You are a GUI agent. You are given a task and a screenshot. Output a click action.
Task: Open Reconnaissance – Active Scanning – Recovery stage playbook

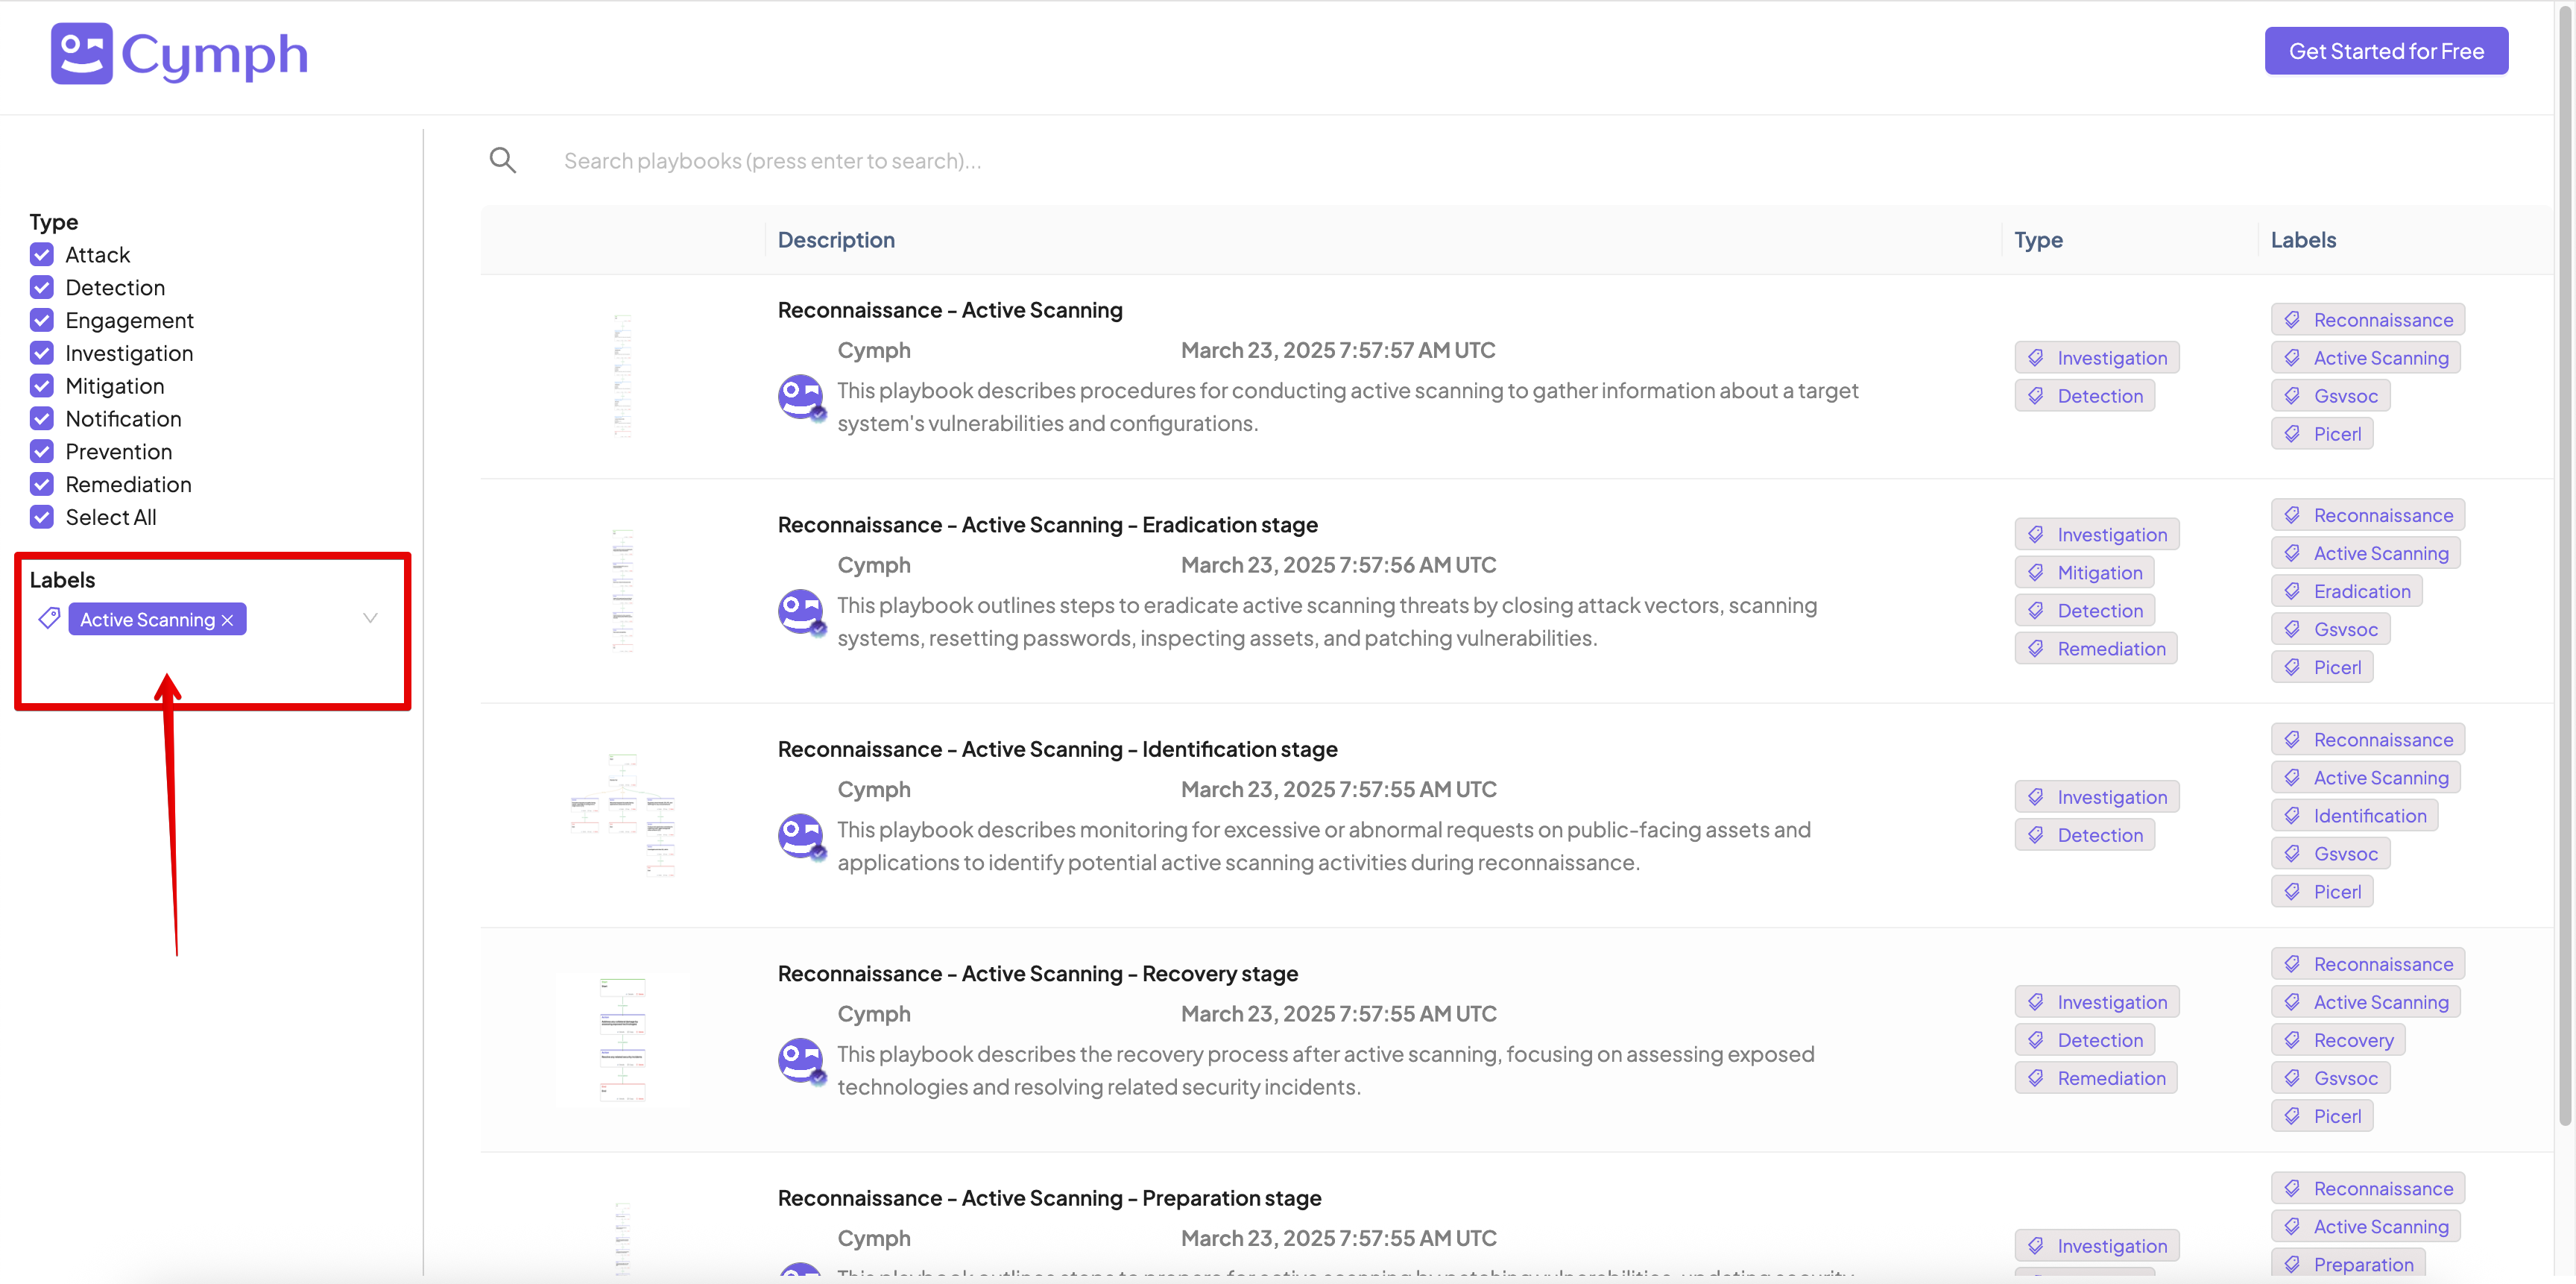[1037, 973]
